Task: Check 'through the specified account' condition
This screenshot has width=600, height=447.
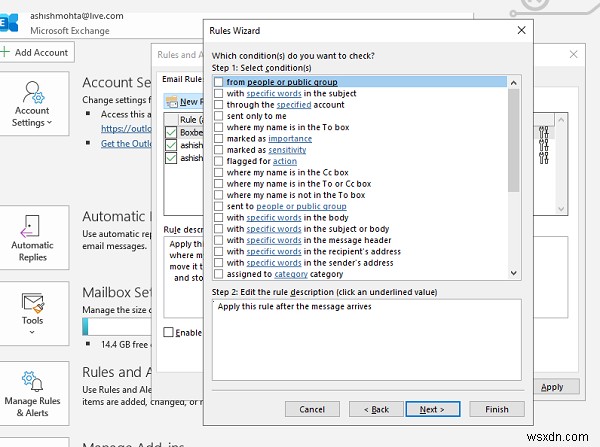Action: click(218, 104)
